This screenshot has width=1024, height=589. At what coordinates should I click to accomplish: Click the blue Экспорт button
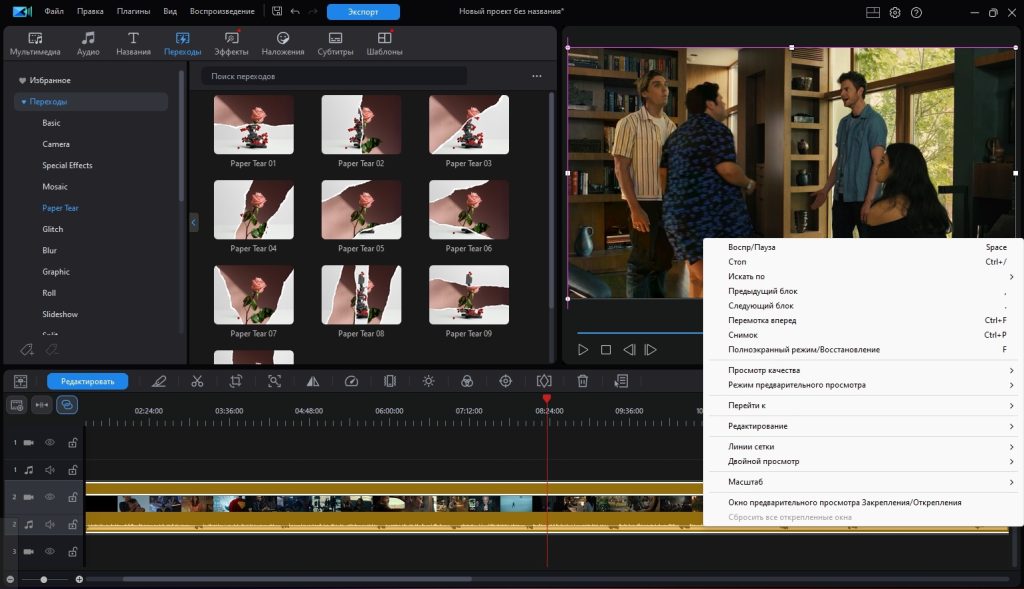coord(363,12)
